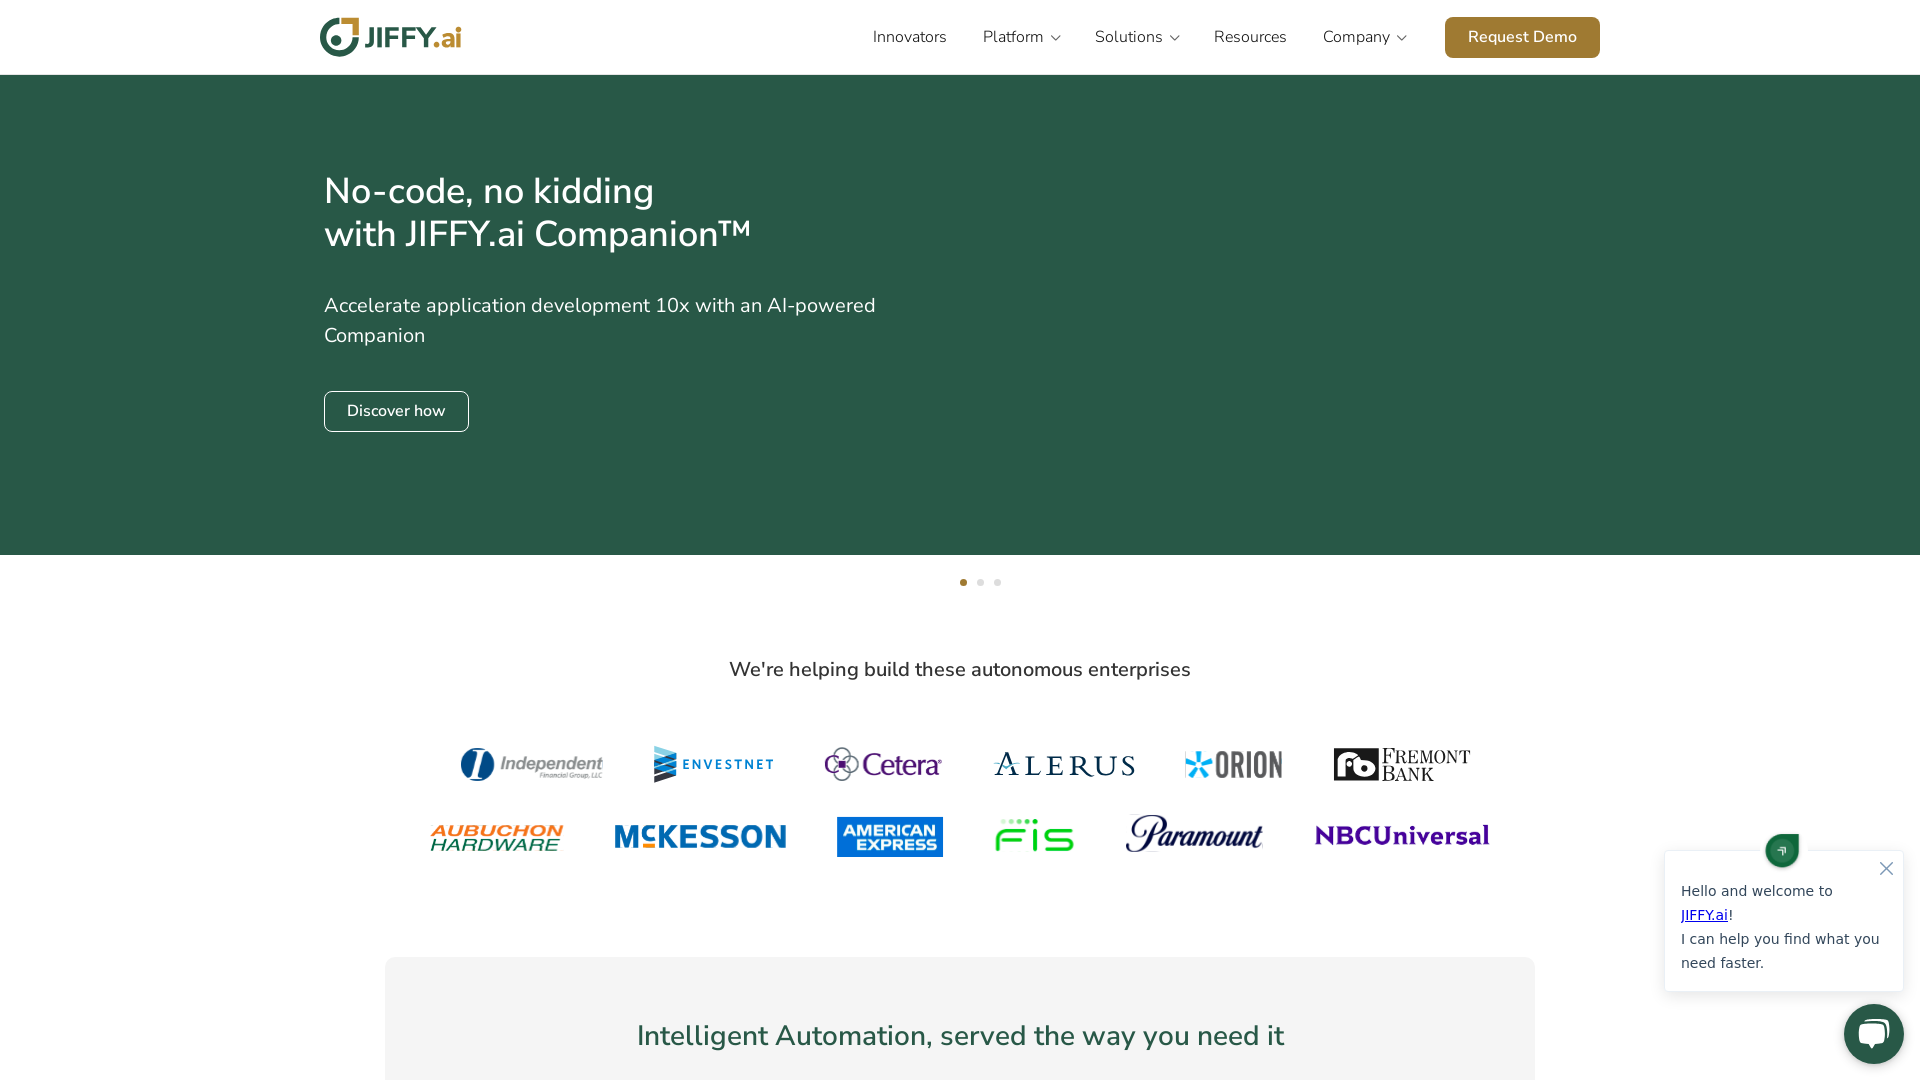Expand the Platform menu
This screenshot has height=1080, width=1920.
tap(1021, 37)
